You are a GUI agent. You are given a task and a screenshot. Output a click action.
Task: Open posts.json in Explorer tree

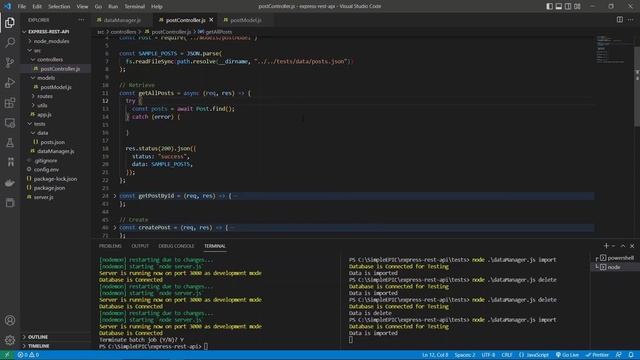point(53,142)
